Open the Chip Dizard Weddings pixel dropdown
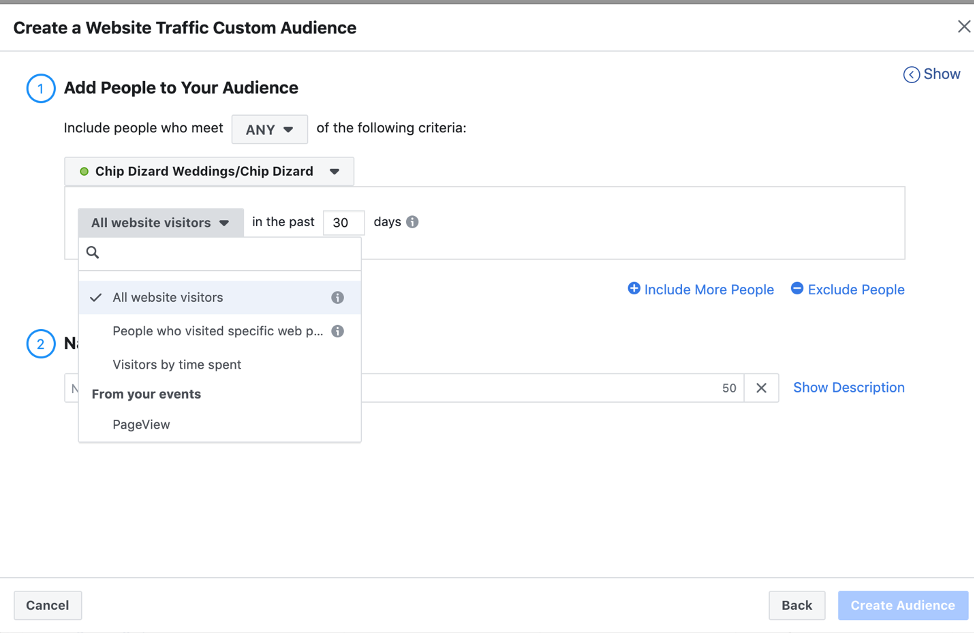The height and width of the screenshot is (633, 974). tap(209, 171)
